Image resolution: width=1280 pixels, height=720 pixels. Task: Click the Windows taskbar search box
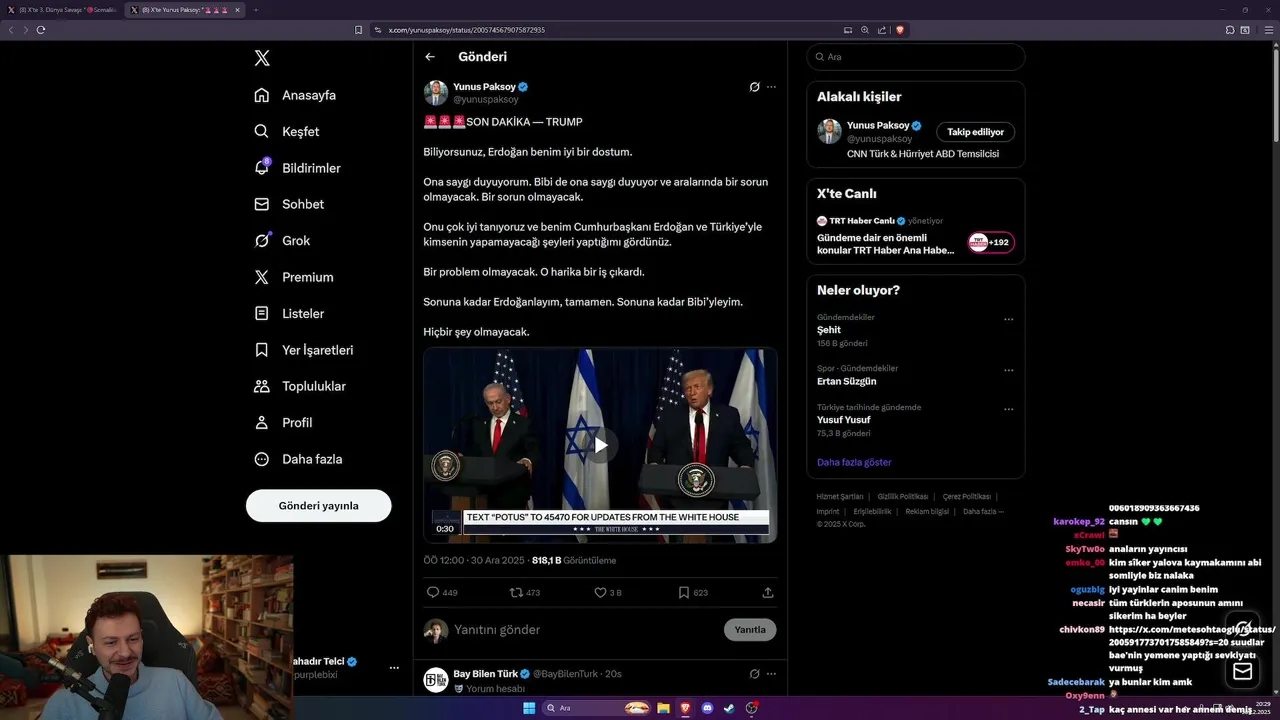[596, 708]
